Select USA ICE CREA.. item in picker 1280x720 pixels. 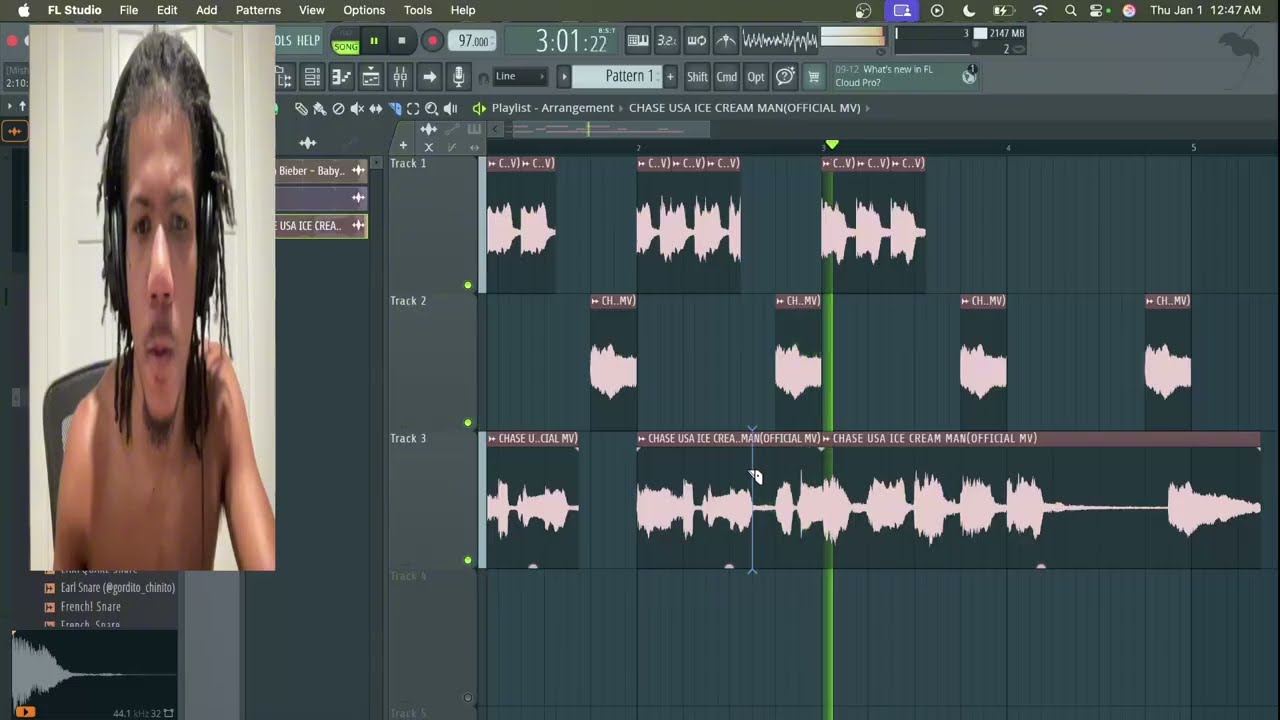(x=321, y=226)
